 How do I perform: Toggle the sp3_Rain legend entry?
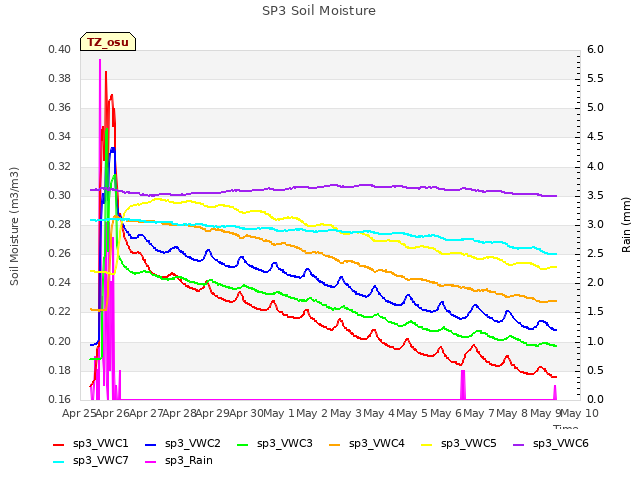click(179, 461)
